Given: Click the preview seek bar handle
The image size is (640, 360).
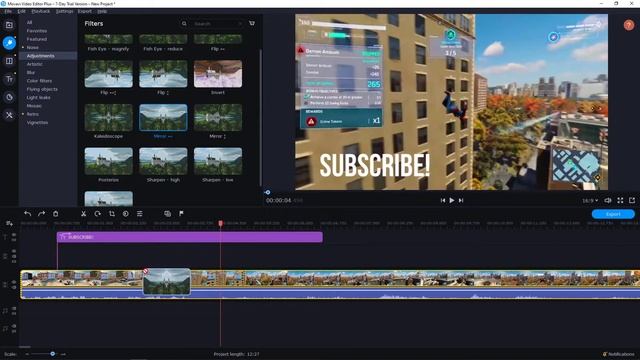Looking at the screenshot, I should 267,192.
